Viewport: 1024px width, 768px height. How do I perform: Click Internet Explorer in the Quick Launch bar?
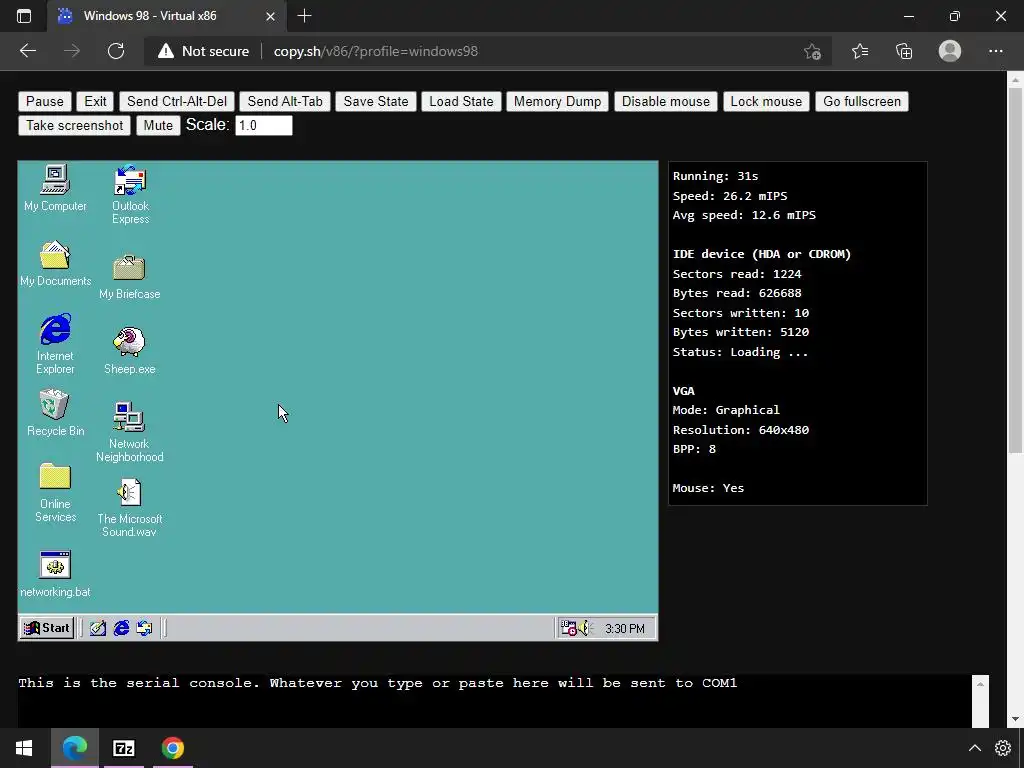121,628
